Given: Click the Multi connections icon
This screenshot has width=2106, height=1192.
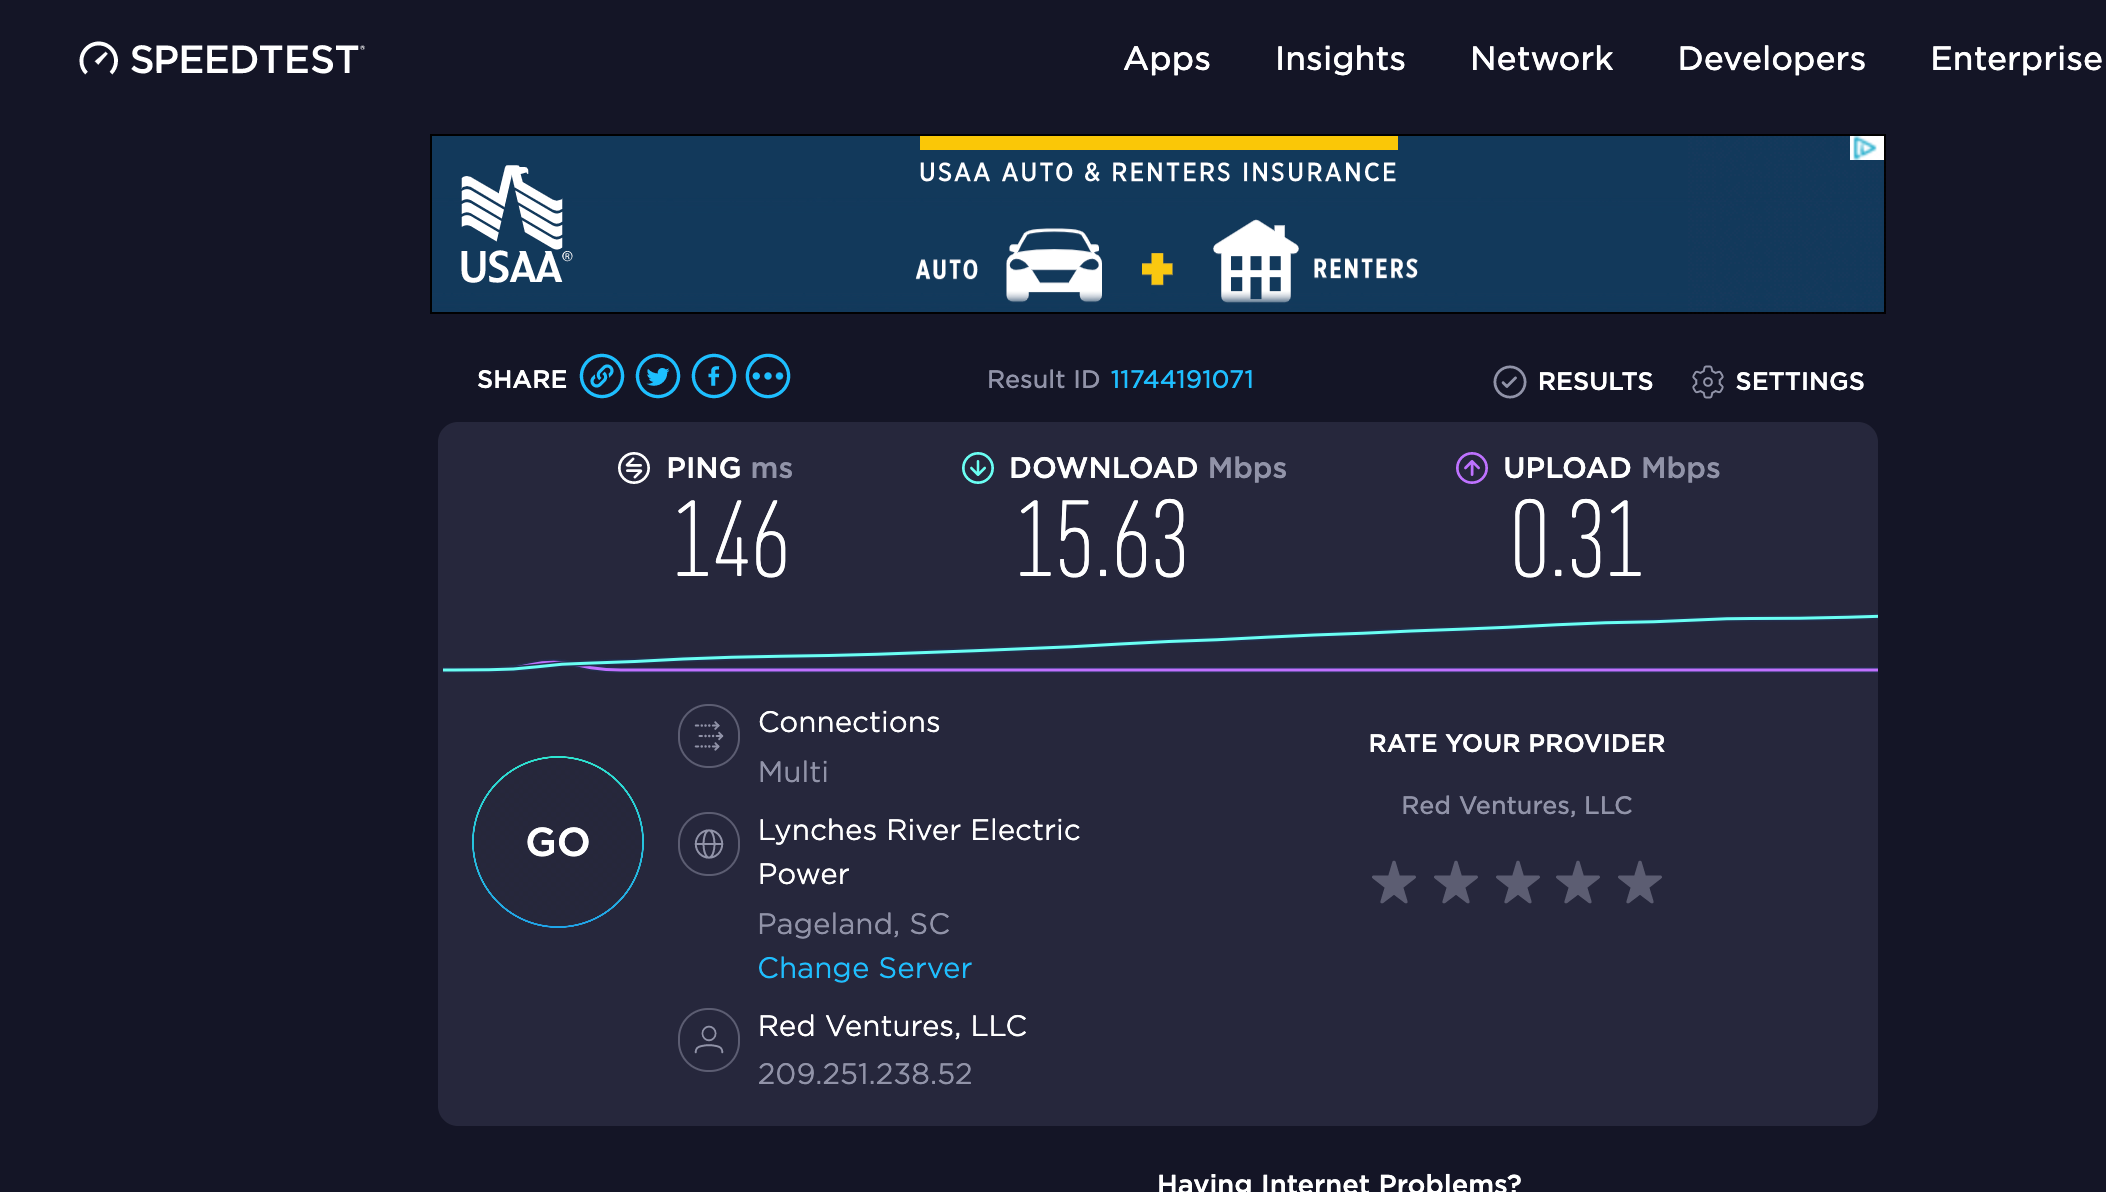Looking at the screenshot, I should click(x=708, y=736).
